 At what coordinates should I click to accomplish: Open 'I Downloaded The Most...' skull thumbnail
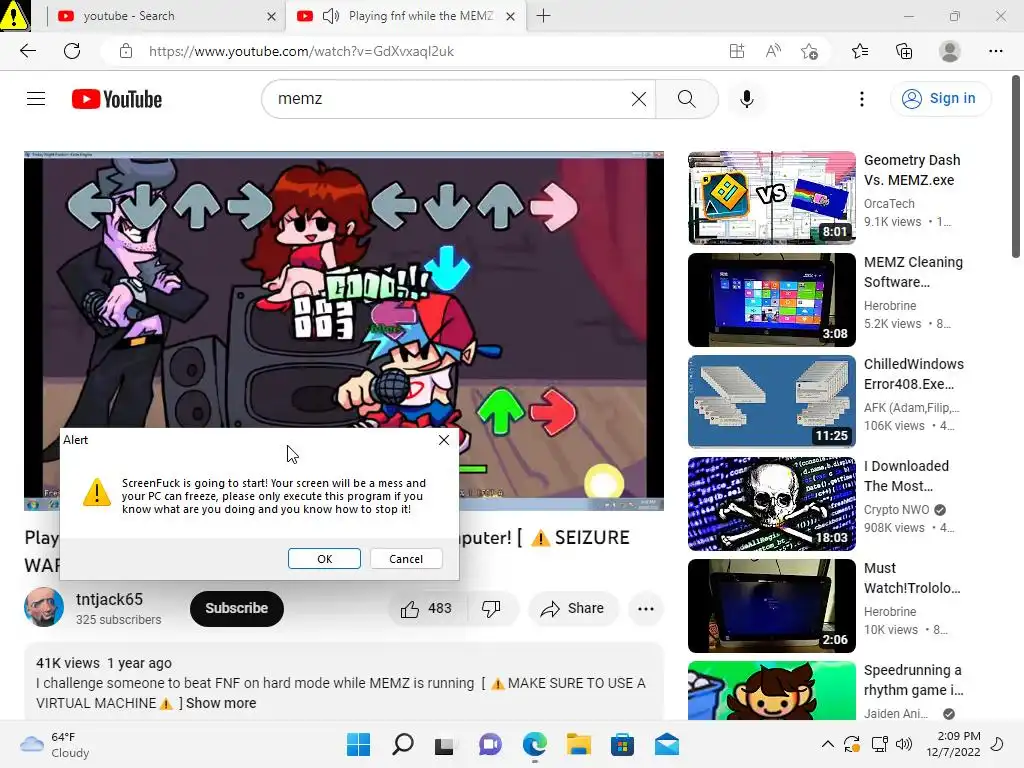(772, 504)
